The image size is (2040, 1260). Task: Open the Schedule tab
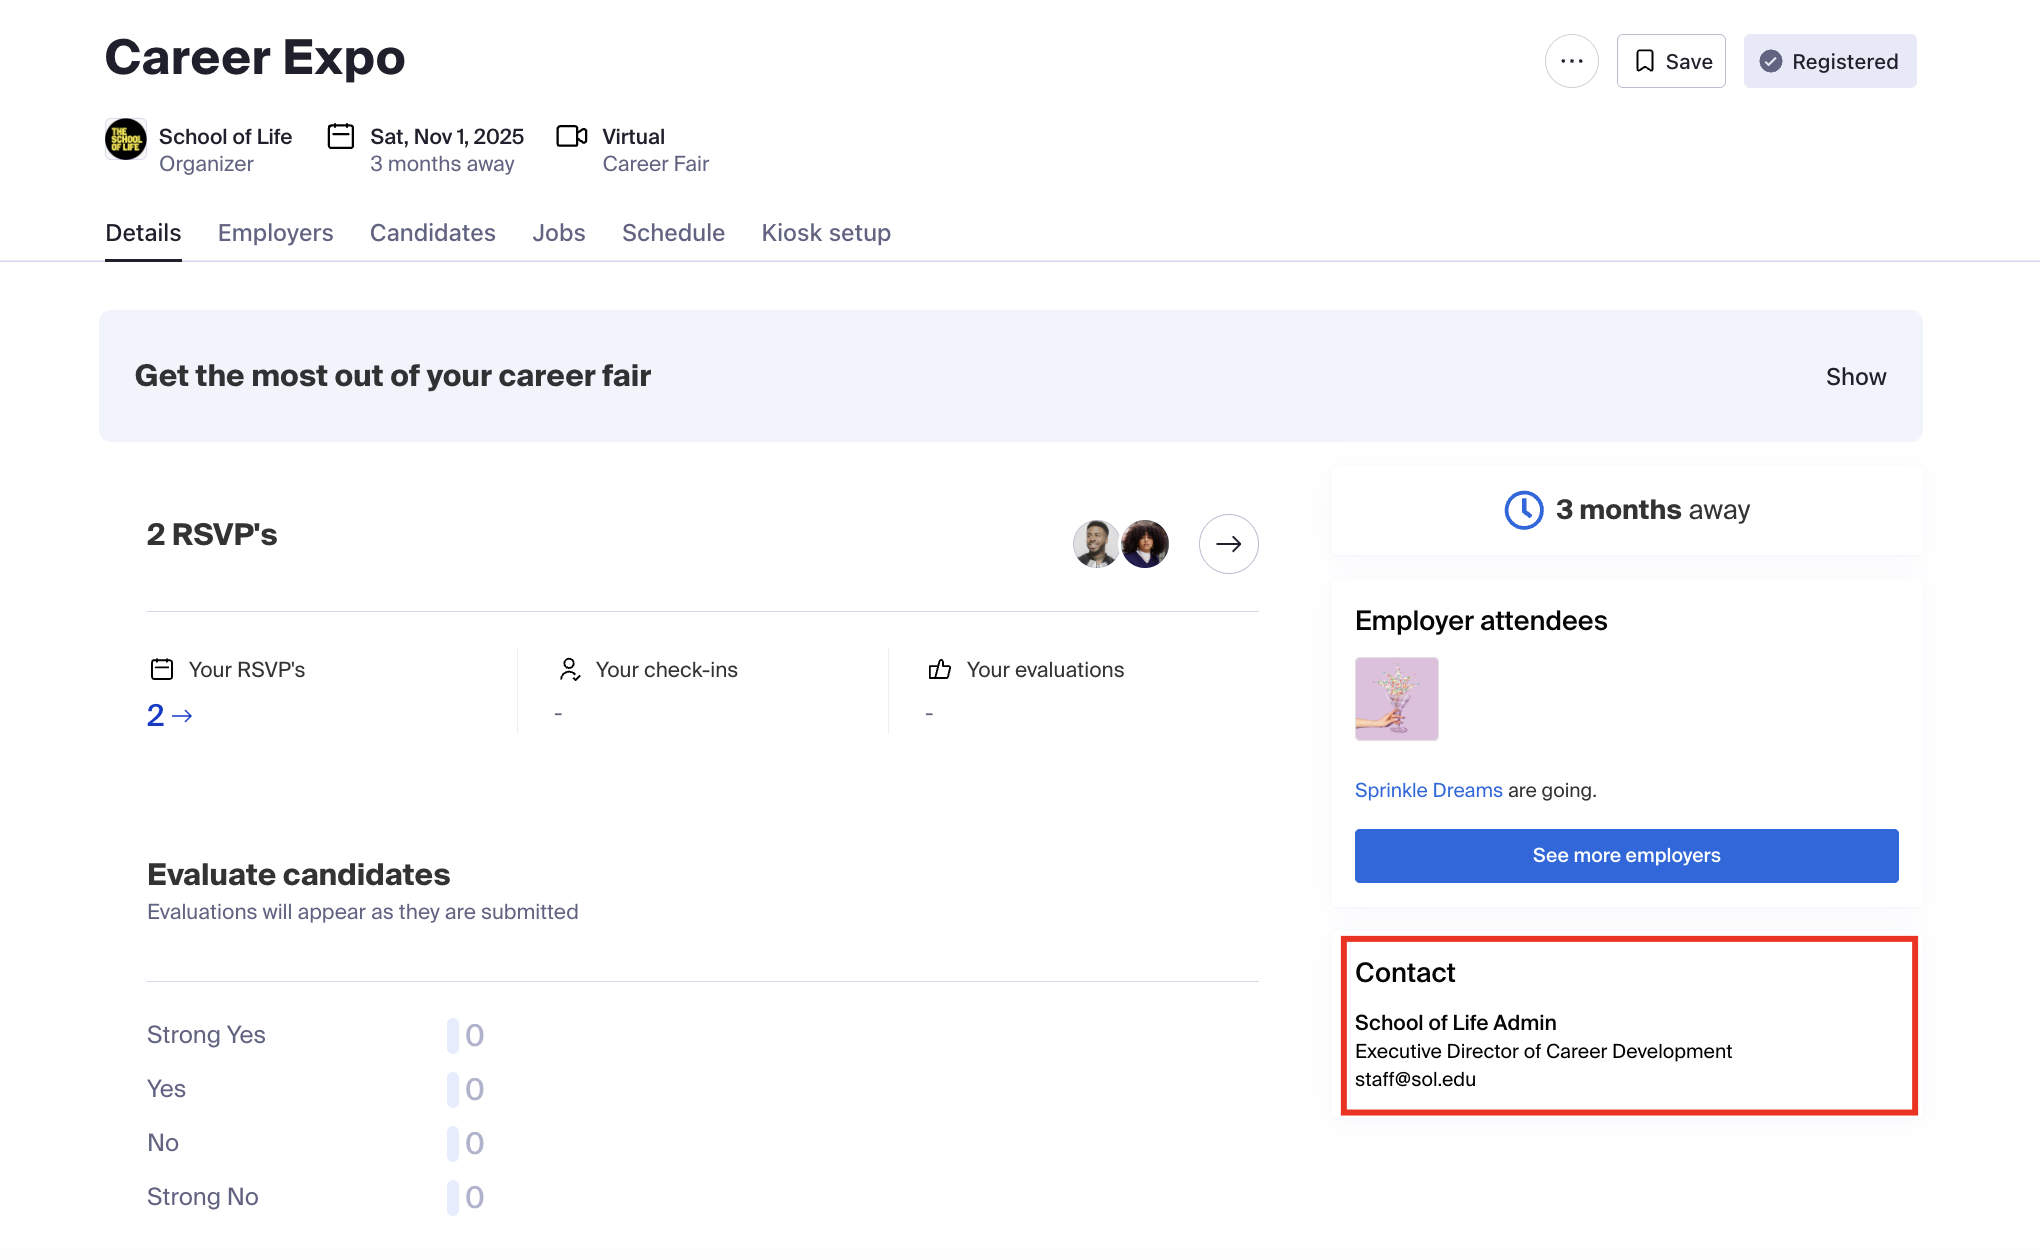(x=673, y=233)
